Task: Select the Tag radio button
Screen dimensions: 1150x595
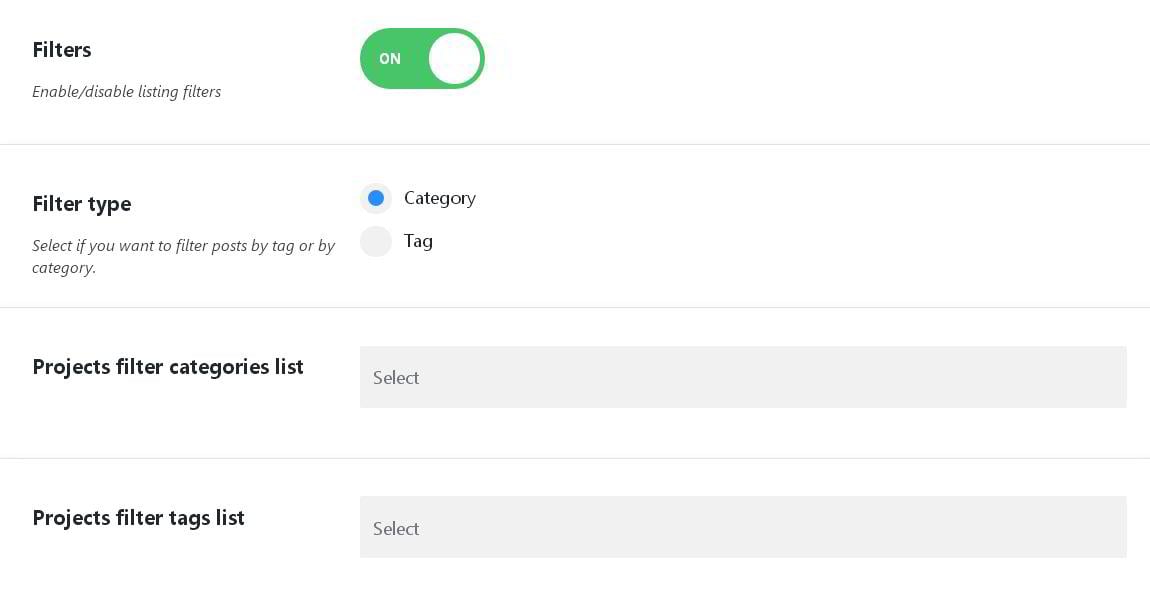Action: 376,241
